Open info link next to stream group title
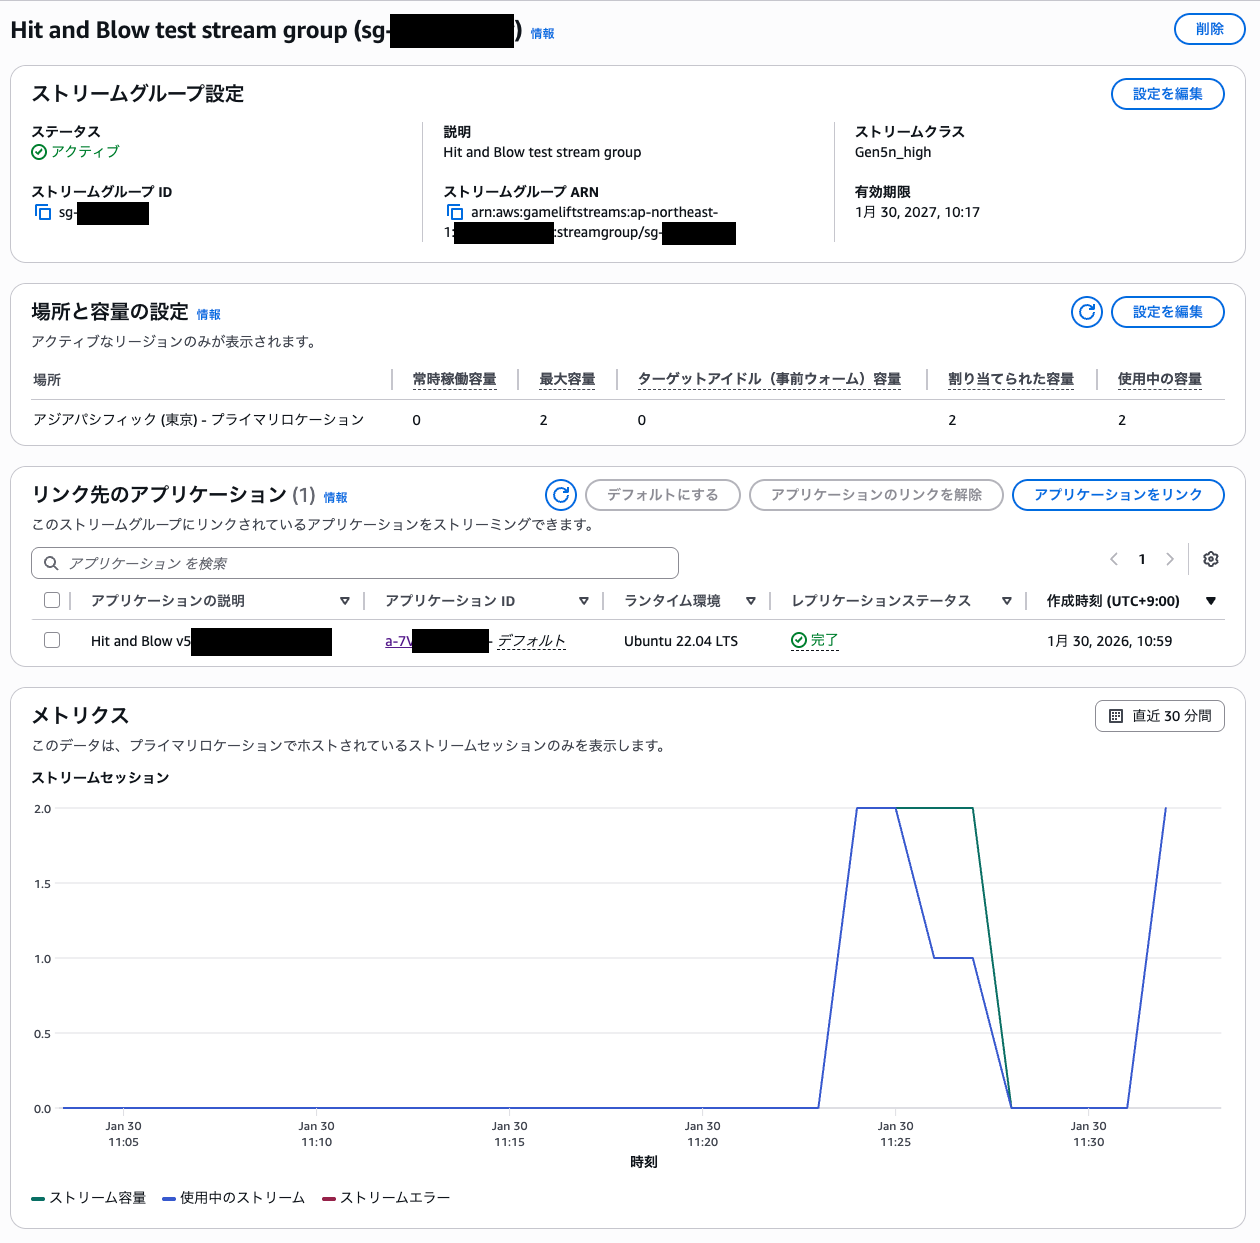 click(542, 33)
